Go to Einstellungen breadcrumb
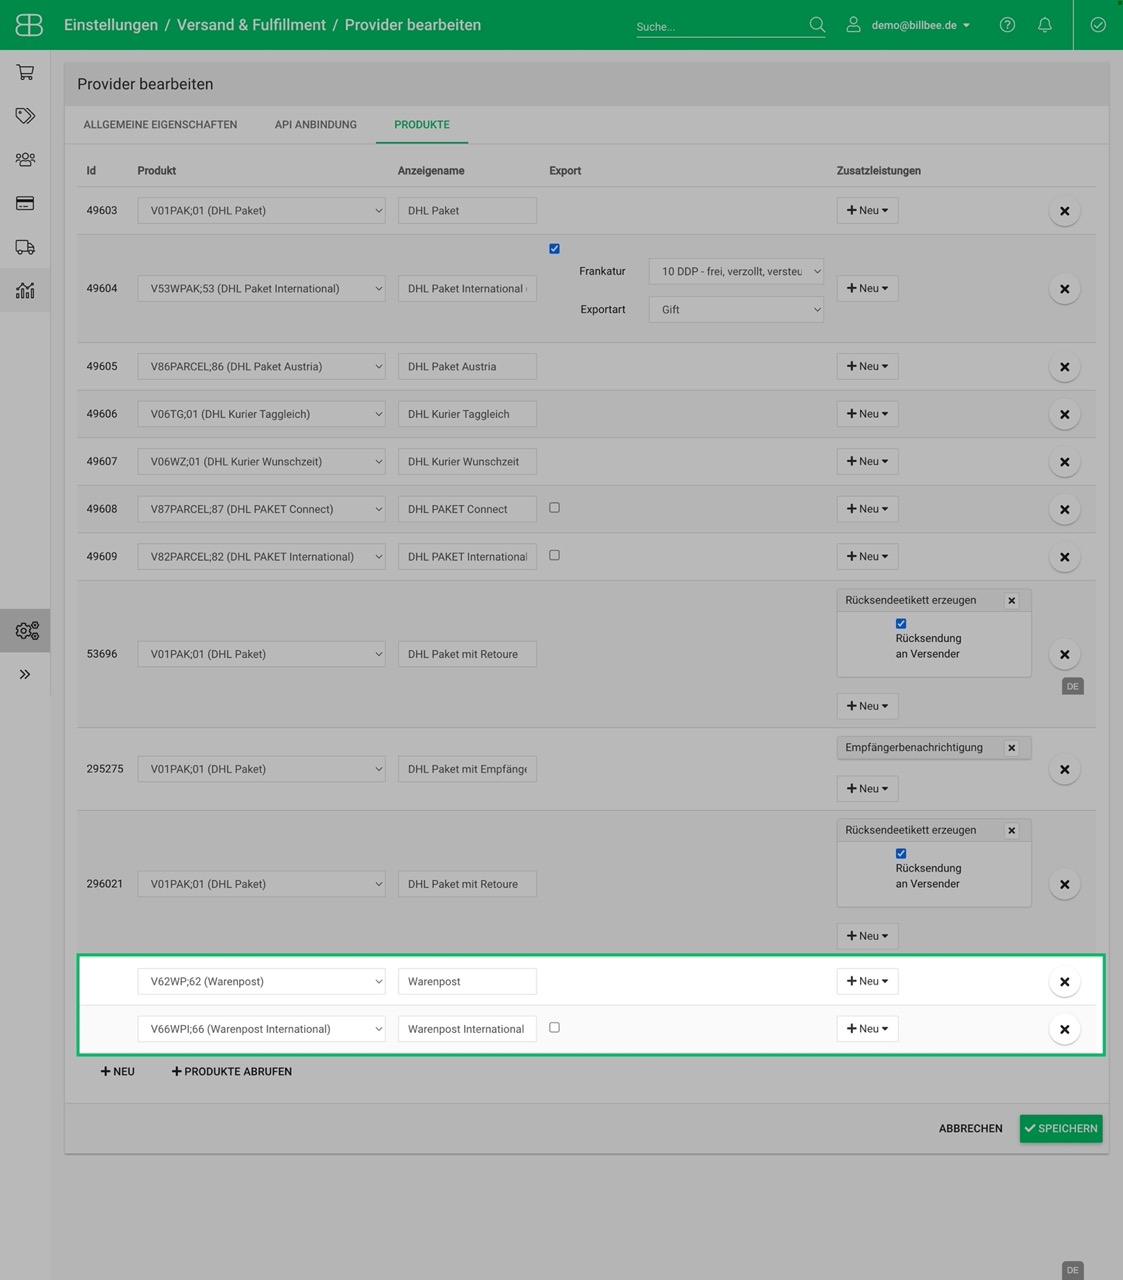1123x1280 pixels. click(x=111, y=25)
